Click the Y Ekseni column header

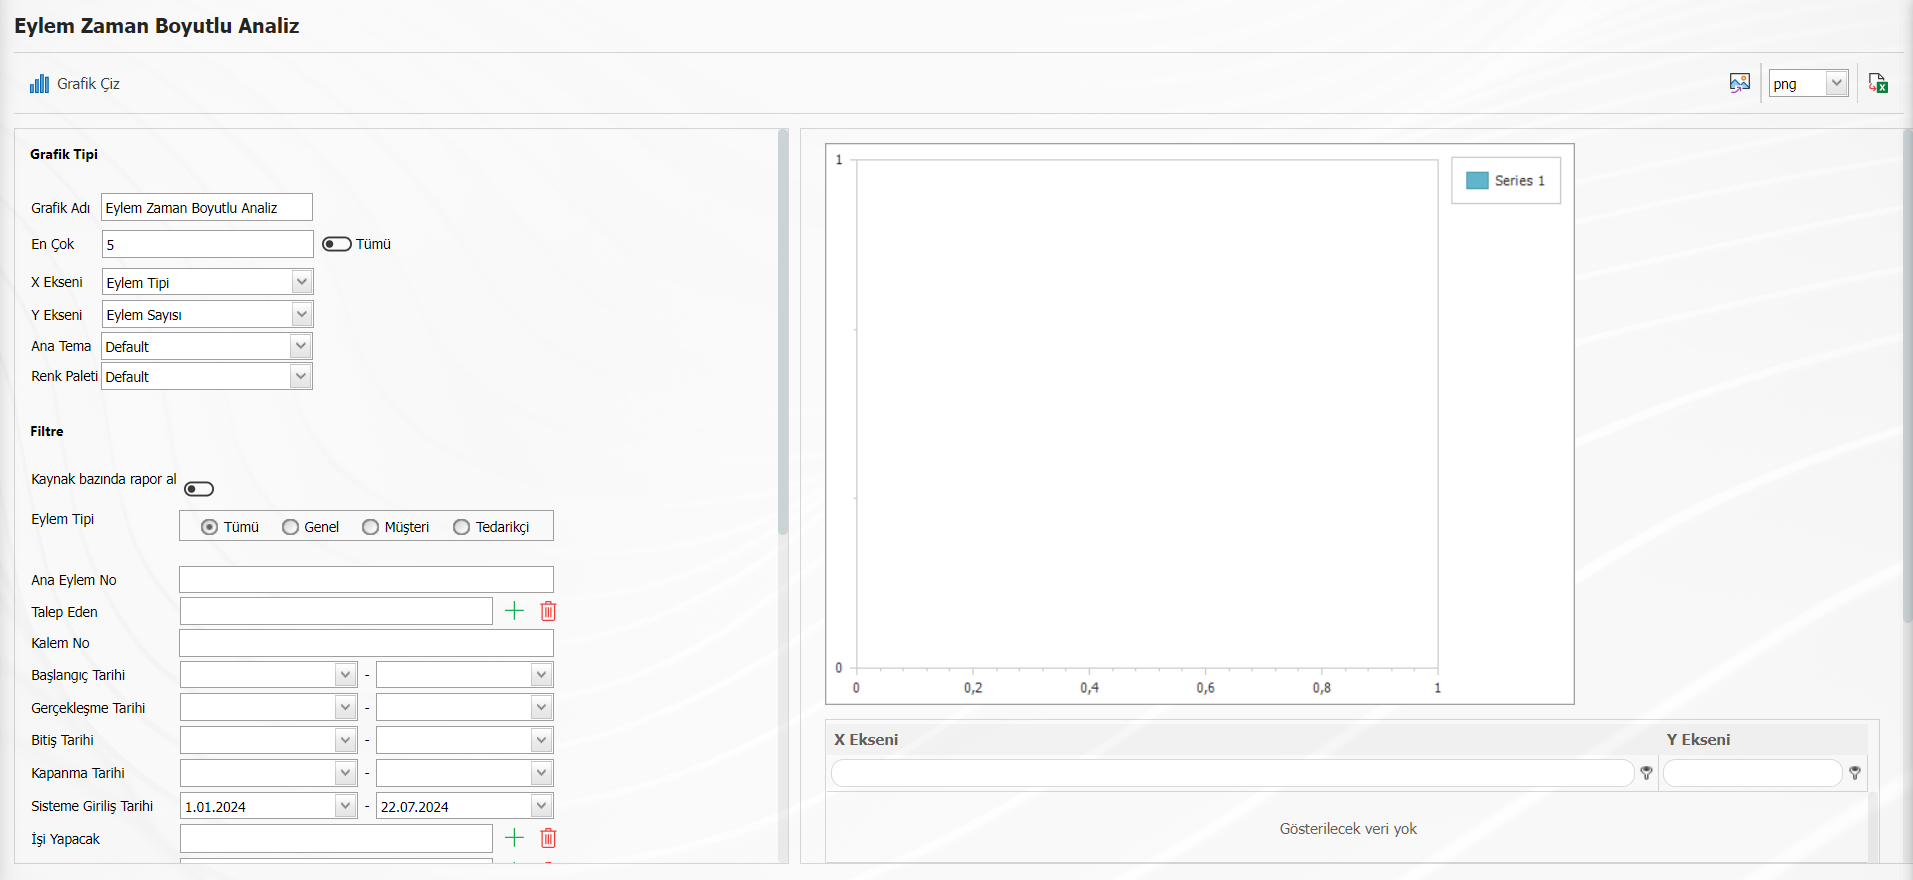(x=1698, y=740)
